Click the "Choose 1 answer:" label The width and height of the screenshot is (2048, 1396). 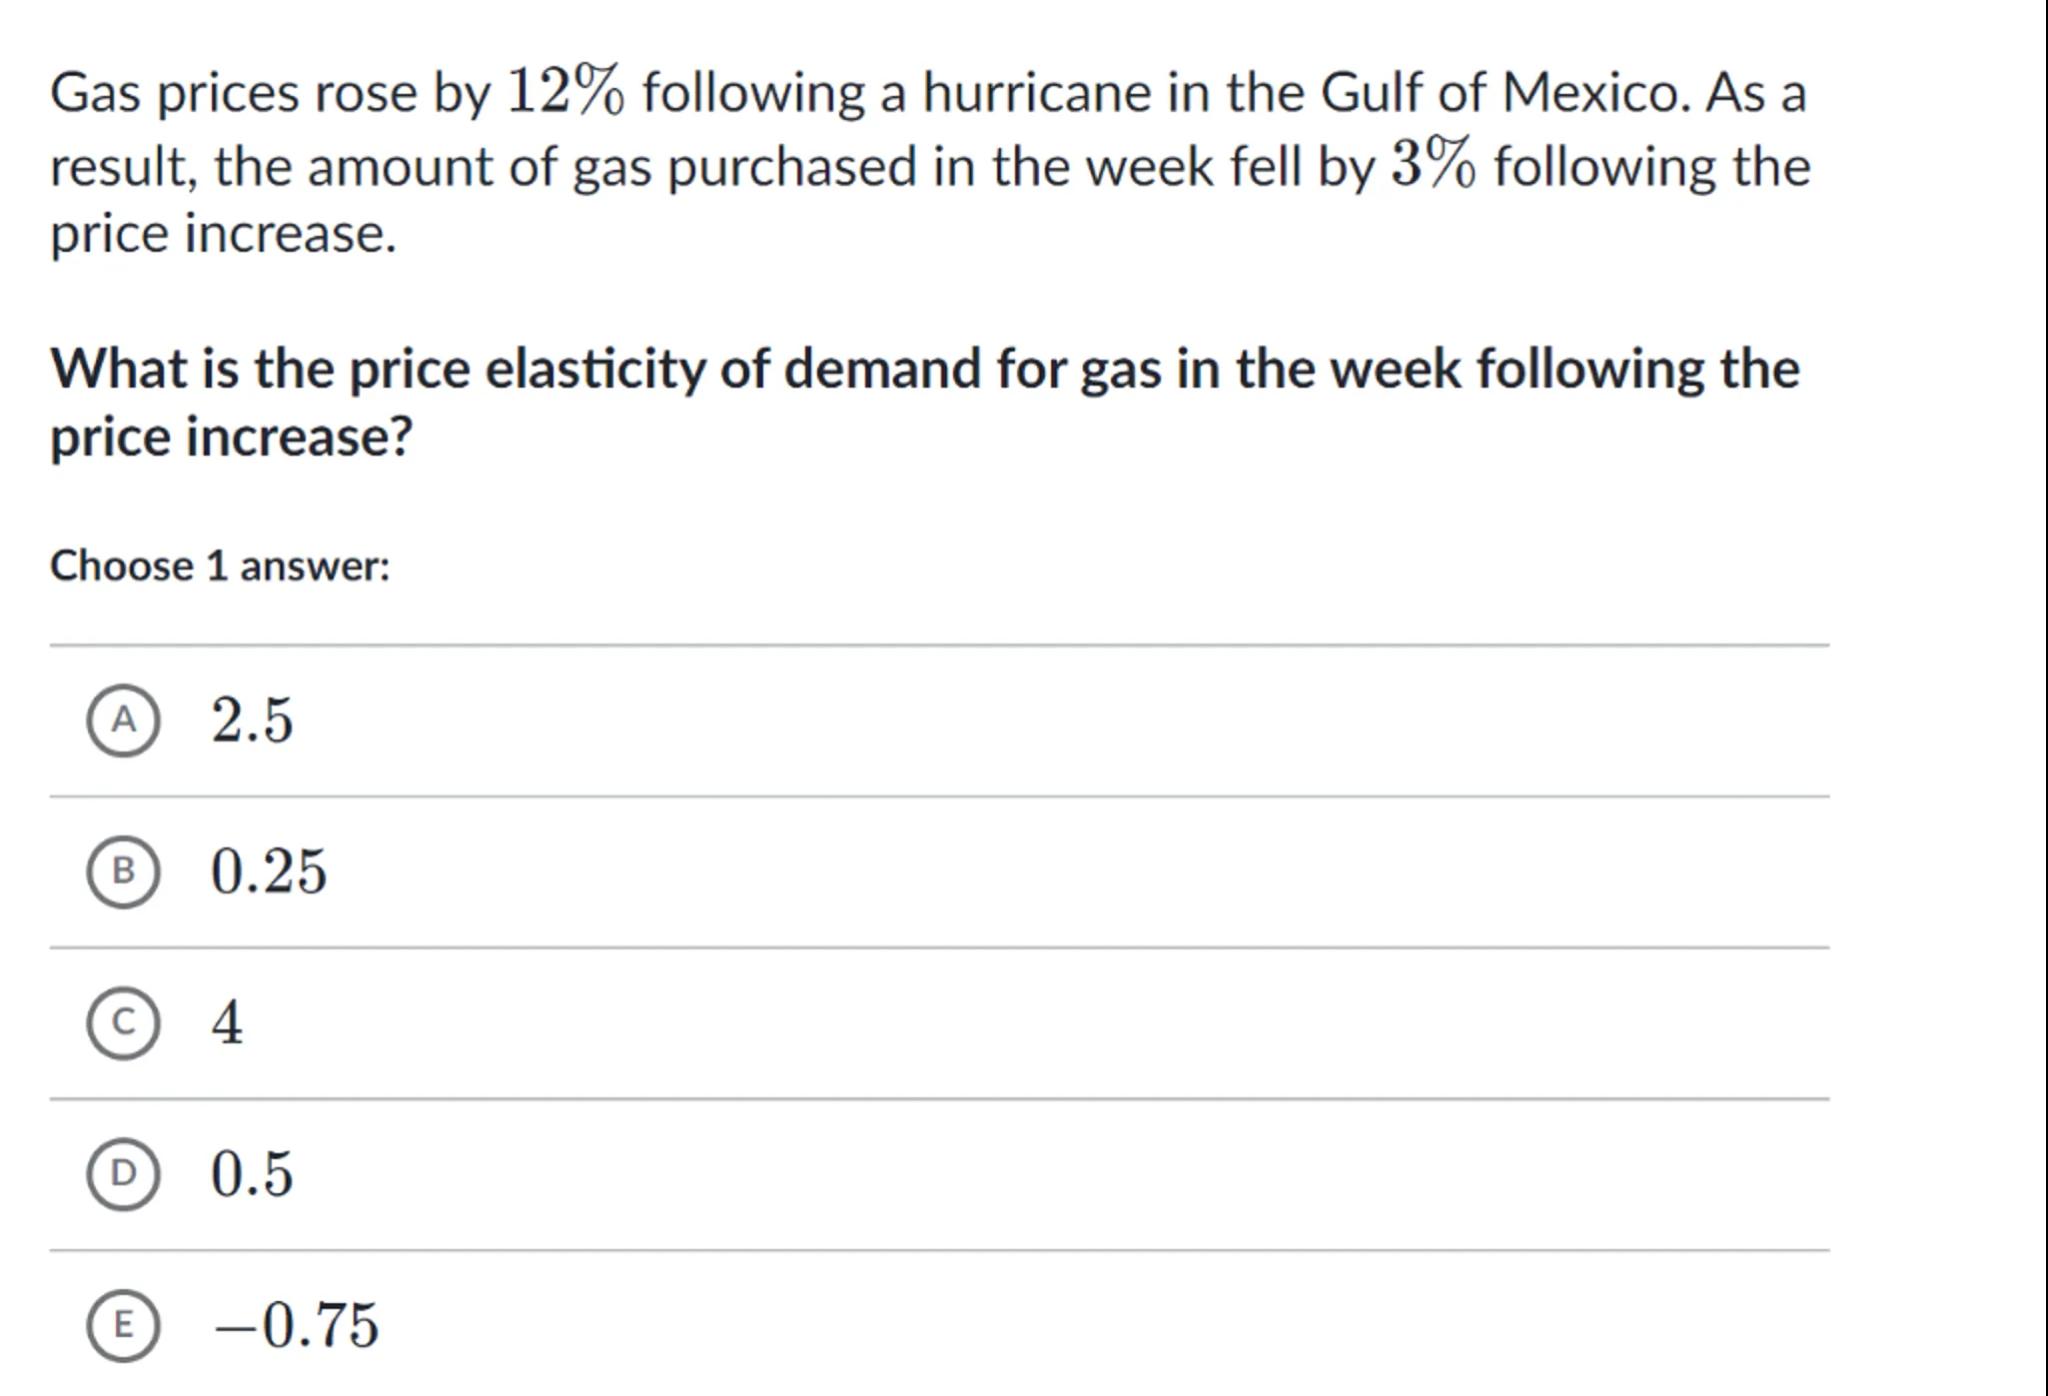tap(220, 566)
